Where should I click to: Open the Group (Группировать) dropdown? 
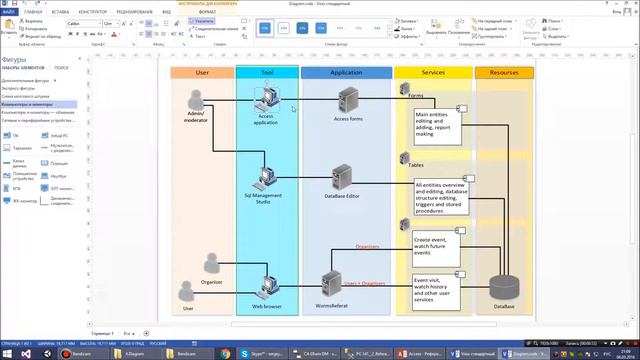click(489, 36)
